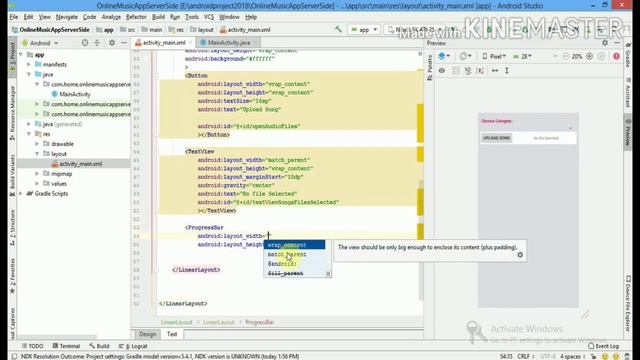Open the Device File Explorer side tab
Image resolution: width=640 pixels, height=360 pixels.
(x=628, y=303)
